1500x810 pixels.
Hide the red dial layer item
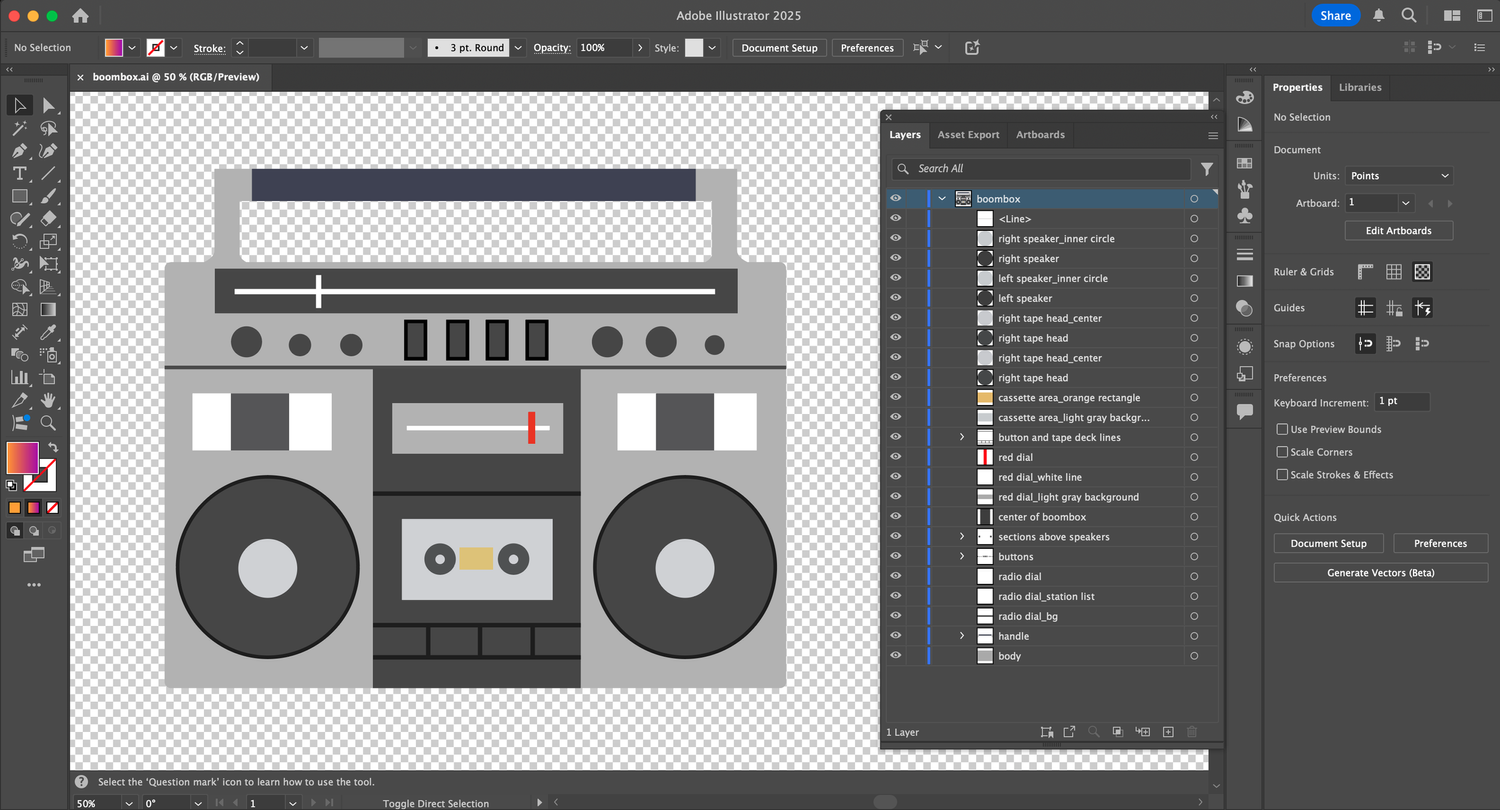pyautogui.click(x=895, y=457)
